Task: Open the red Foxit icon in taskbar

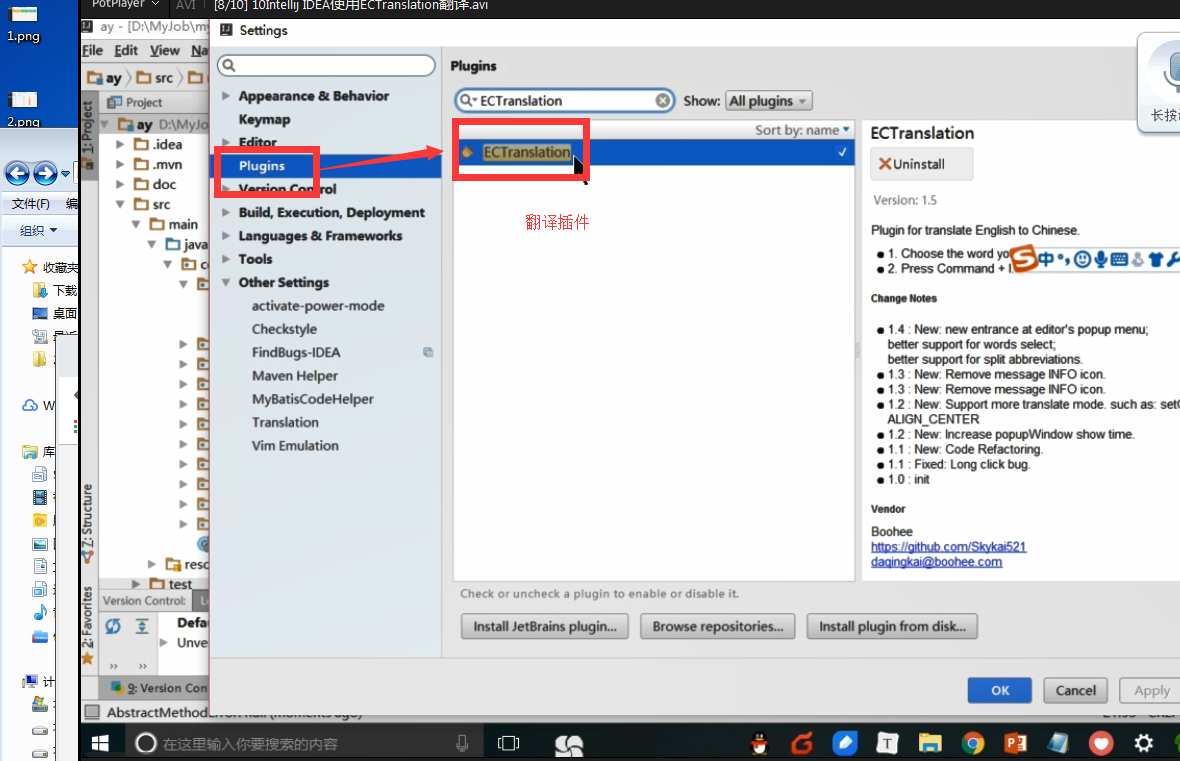Action: [x=802, y=744]
